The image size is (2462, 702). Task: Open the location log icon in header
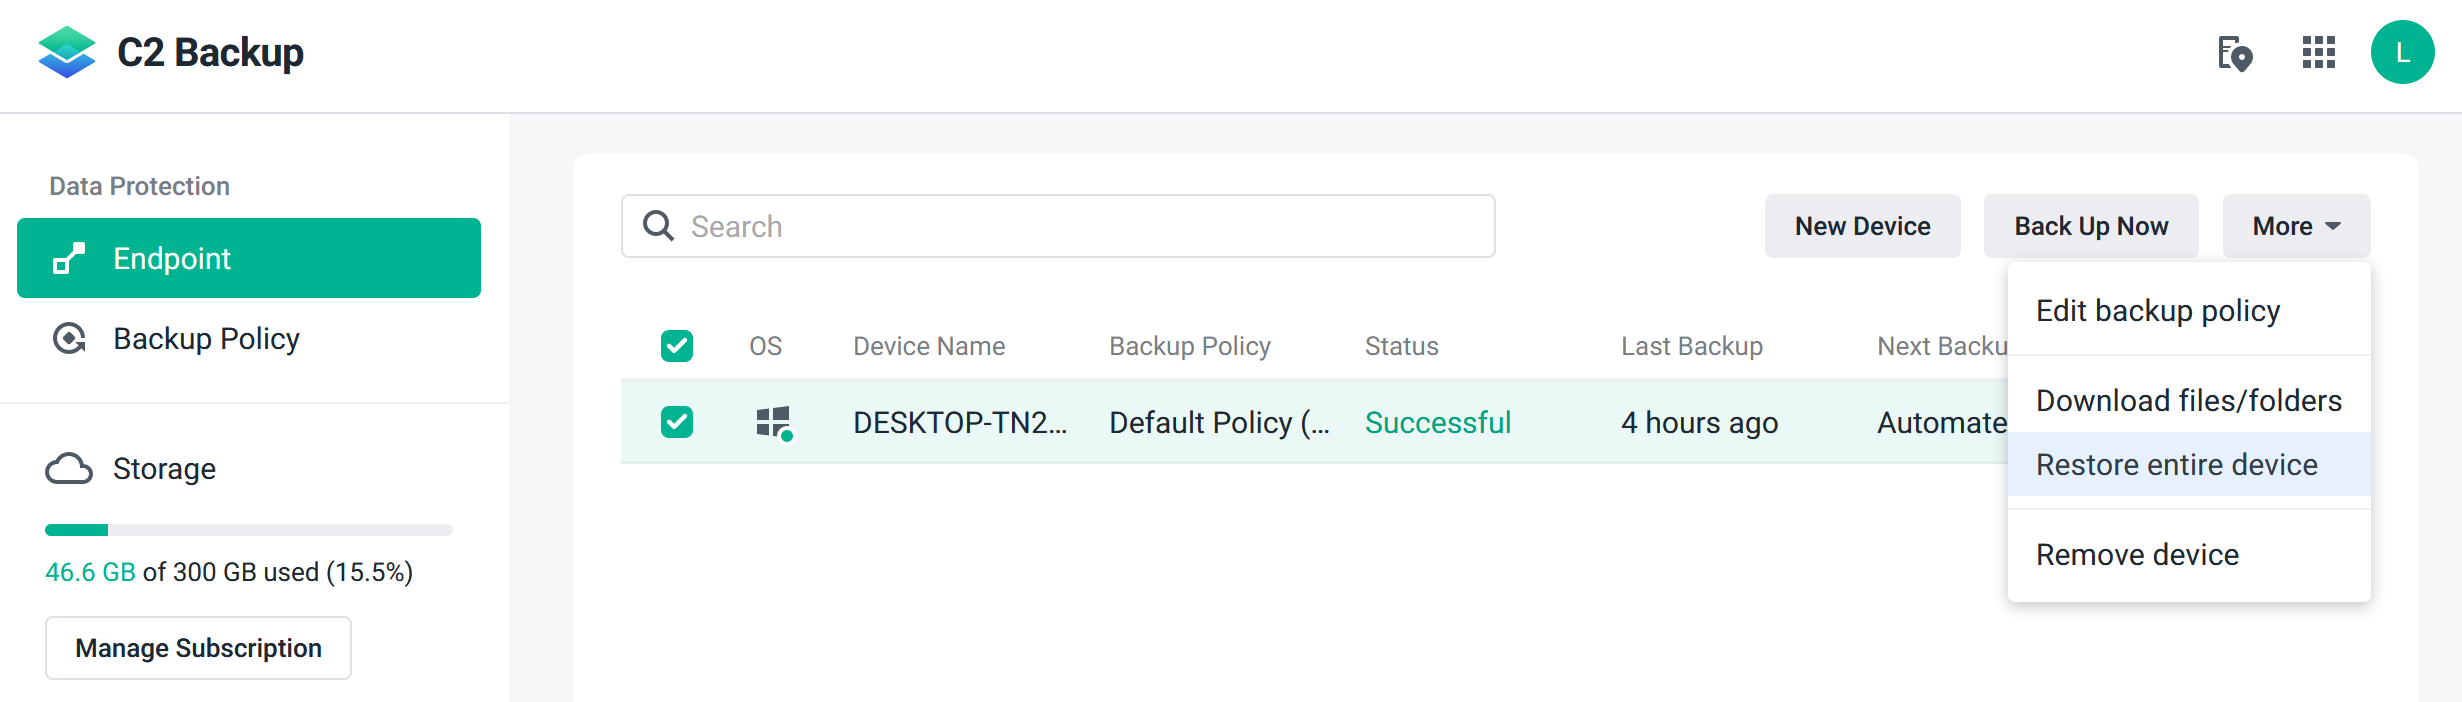(2235, 53)
